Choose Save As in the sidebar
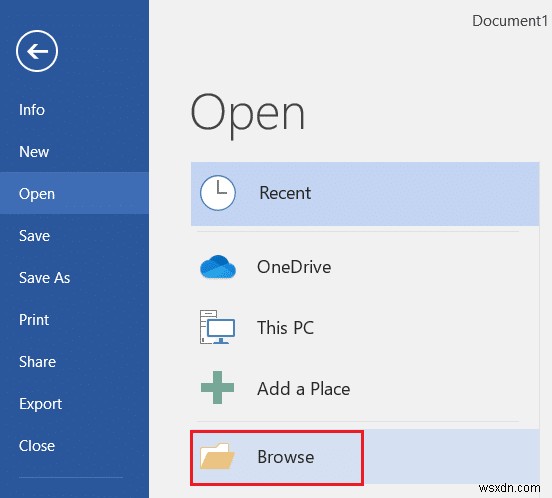This screenshot has height=498, width=552. 74,278
